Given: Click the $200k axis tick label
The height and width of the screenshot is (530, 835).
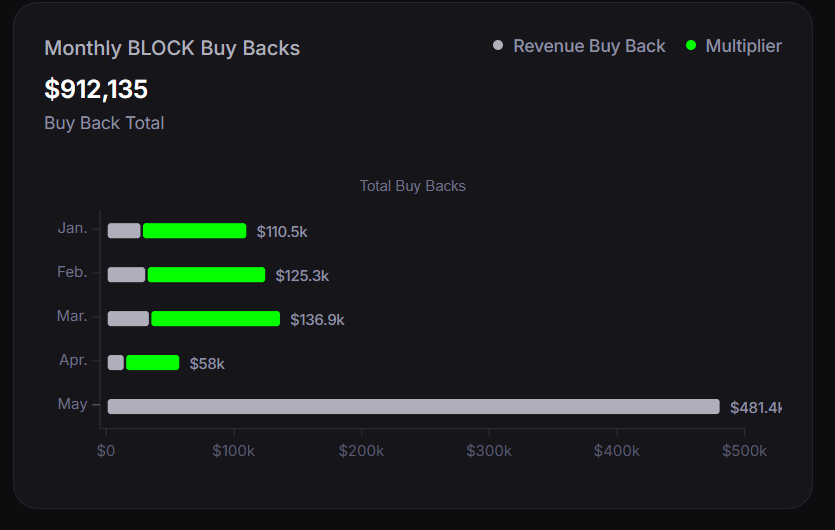Looking at the screenshot, I should (x=361, y=451).
